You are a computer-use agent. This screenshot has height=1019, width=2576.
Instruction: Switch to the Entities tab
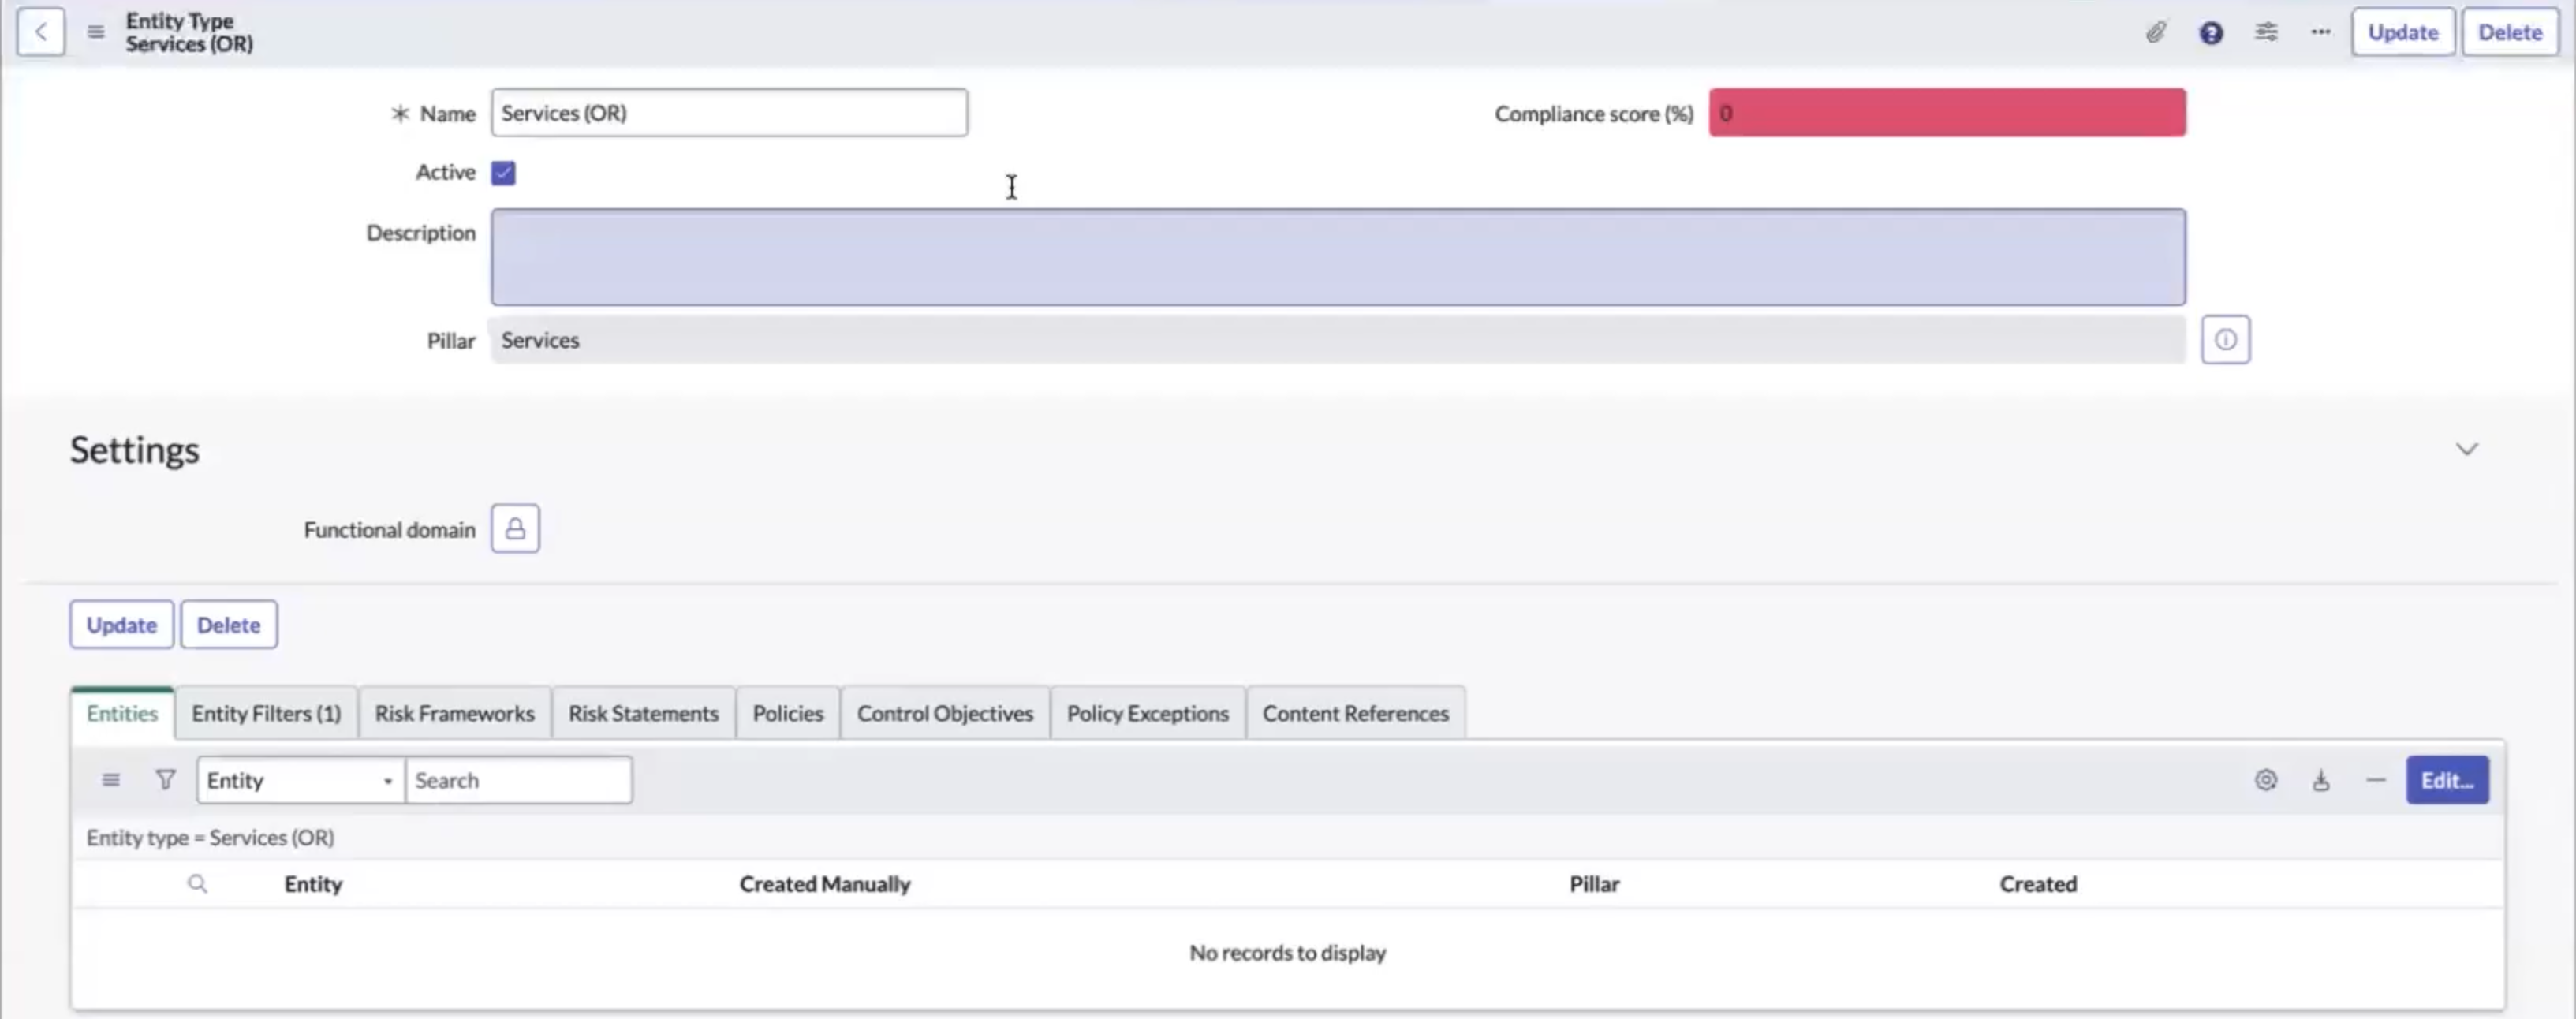point(122,714)
